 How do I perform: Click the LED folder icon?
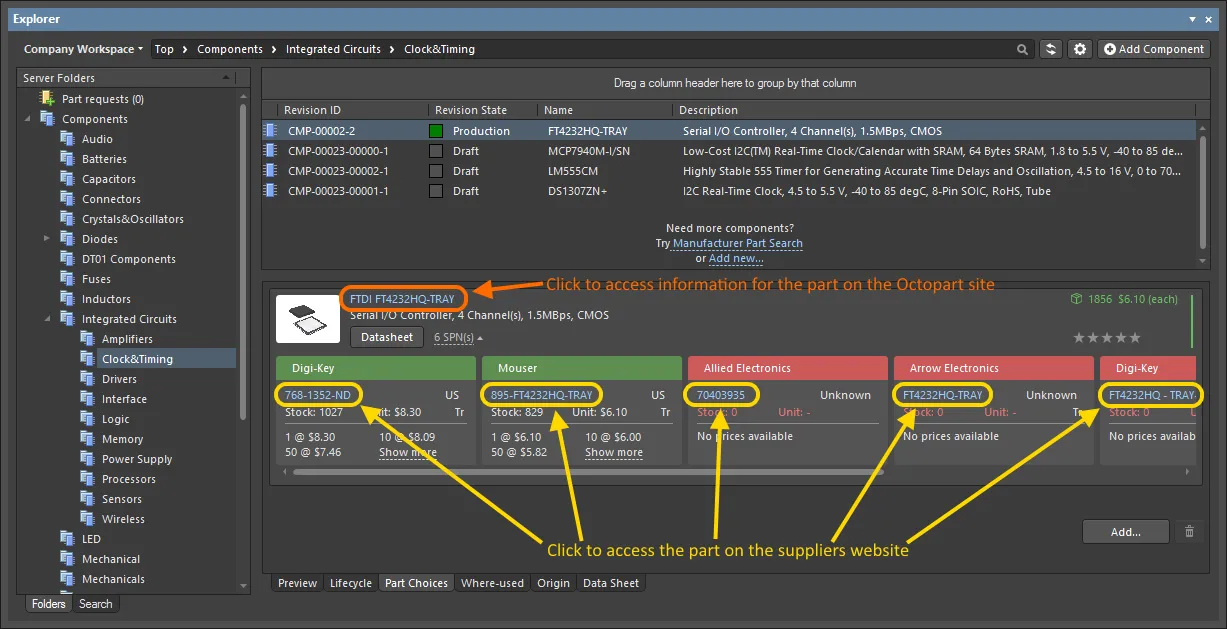click(67, 539)
